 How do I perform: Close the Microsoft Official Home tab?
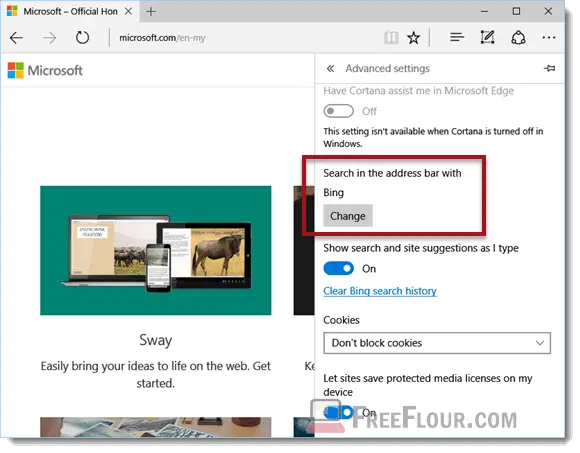point(128,11)
